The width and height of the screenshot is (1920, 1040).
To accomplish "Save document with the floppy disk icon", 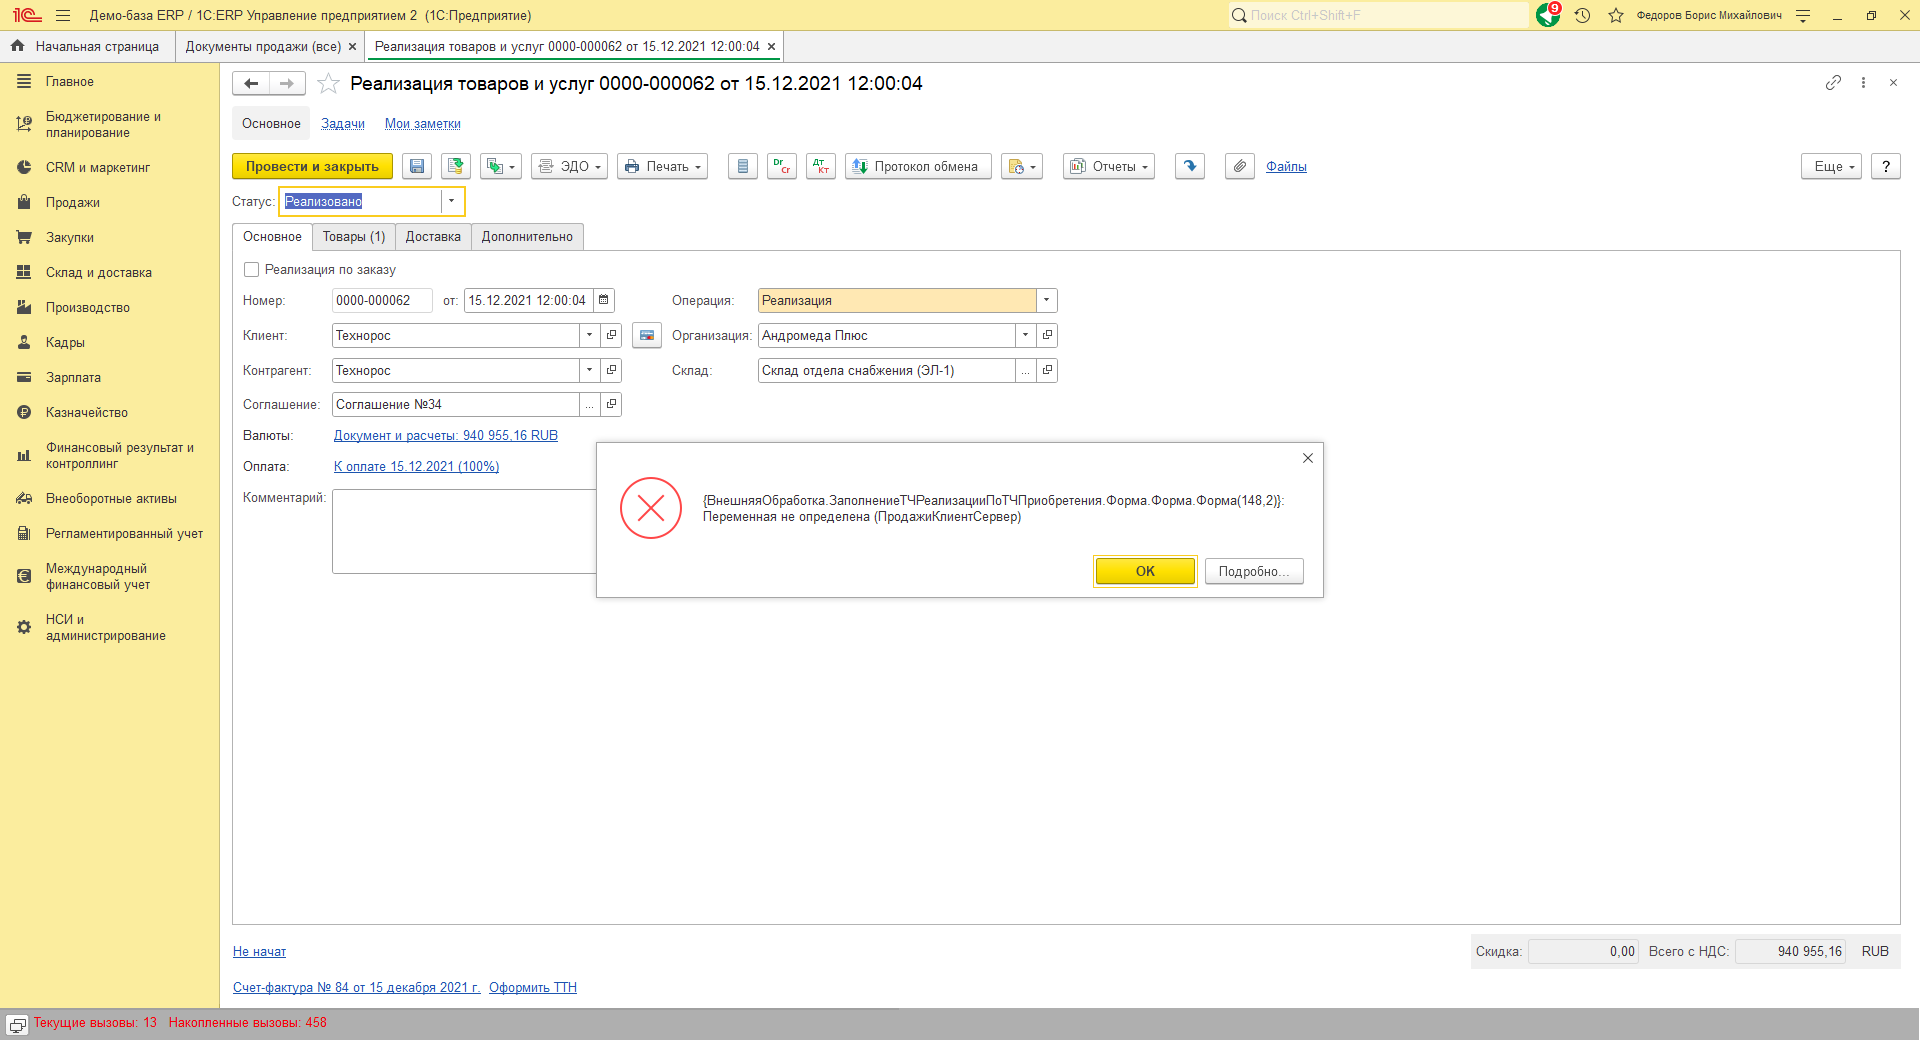I will 417,166.
